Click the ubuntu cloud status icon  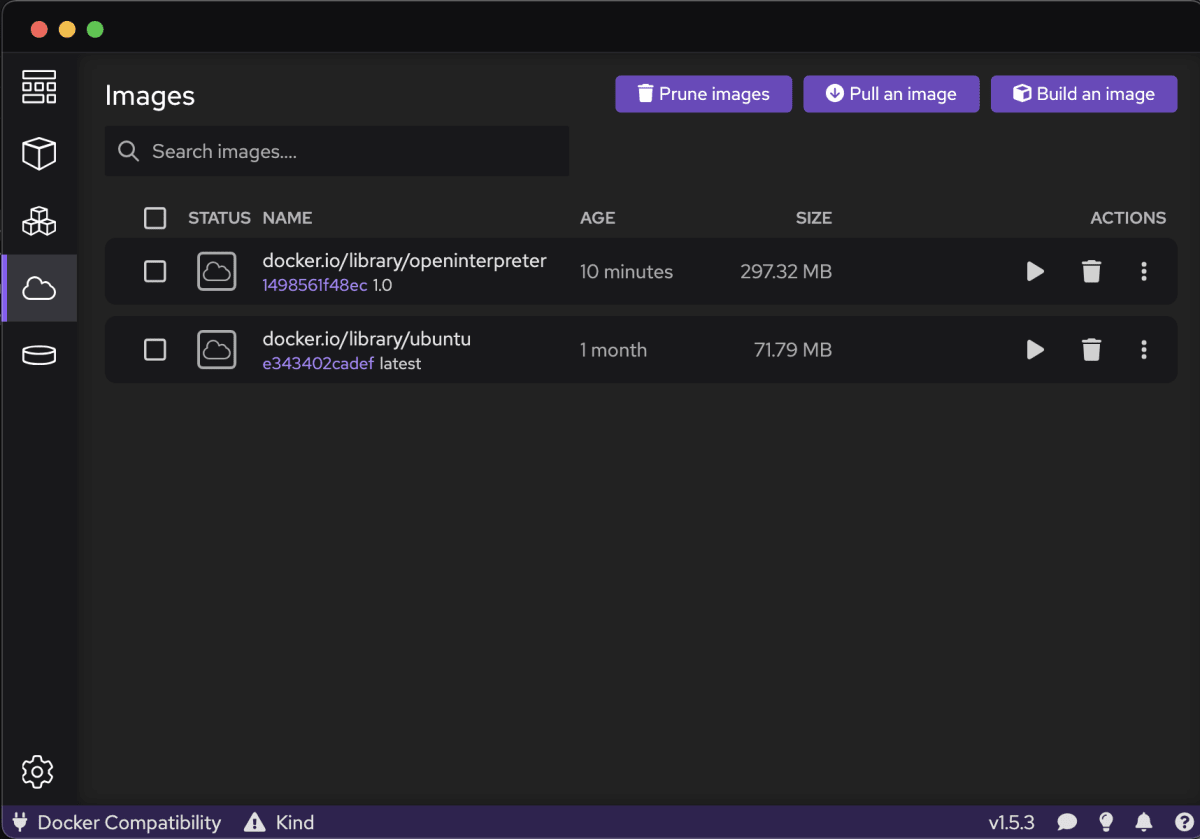click(217, 349)
